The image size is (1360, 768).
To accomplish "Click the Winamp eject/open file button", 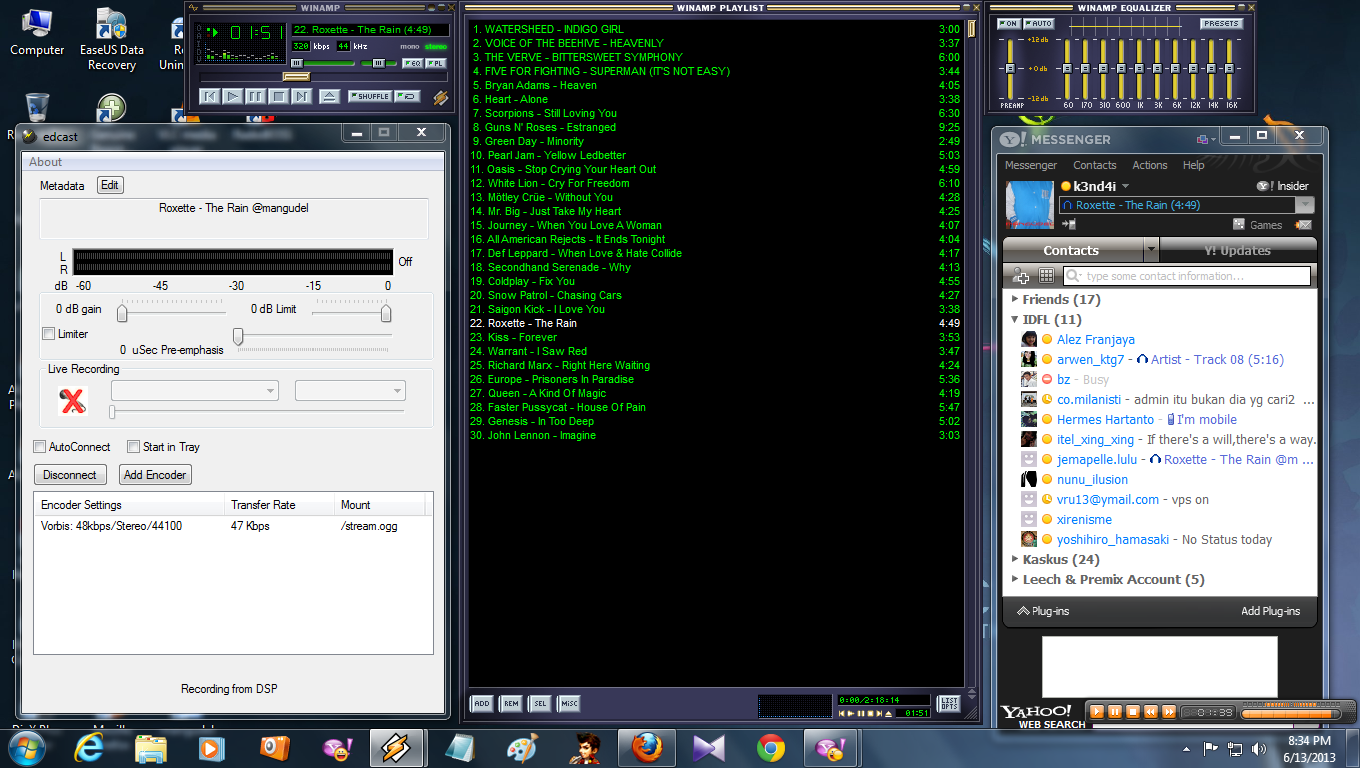I will click(x=329, y=96).
